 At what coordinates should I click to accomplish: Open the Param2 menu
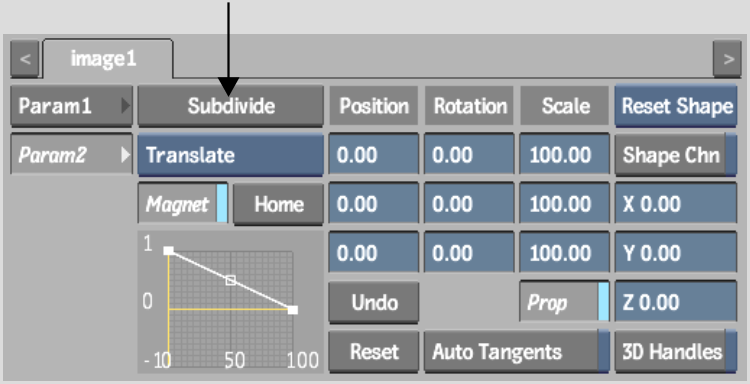(71, 154)
